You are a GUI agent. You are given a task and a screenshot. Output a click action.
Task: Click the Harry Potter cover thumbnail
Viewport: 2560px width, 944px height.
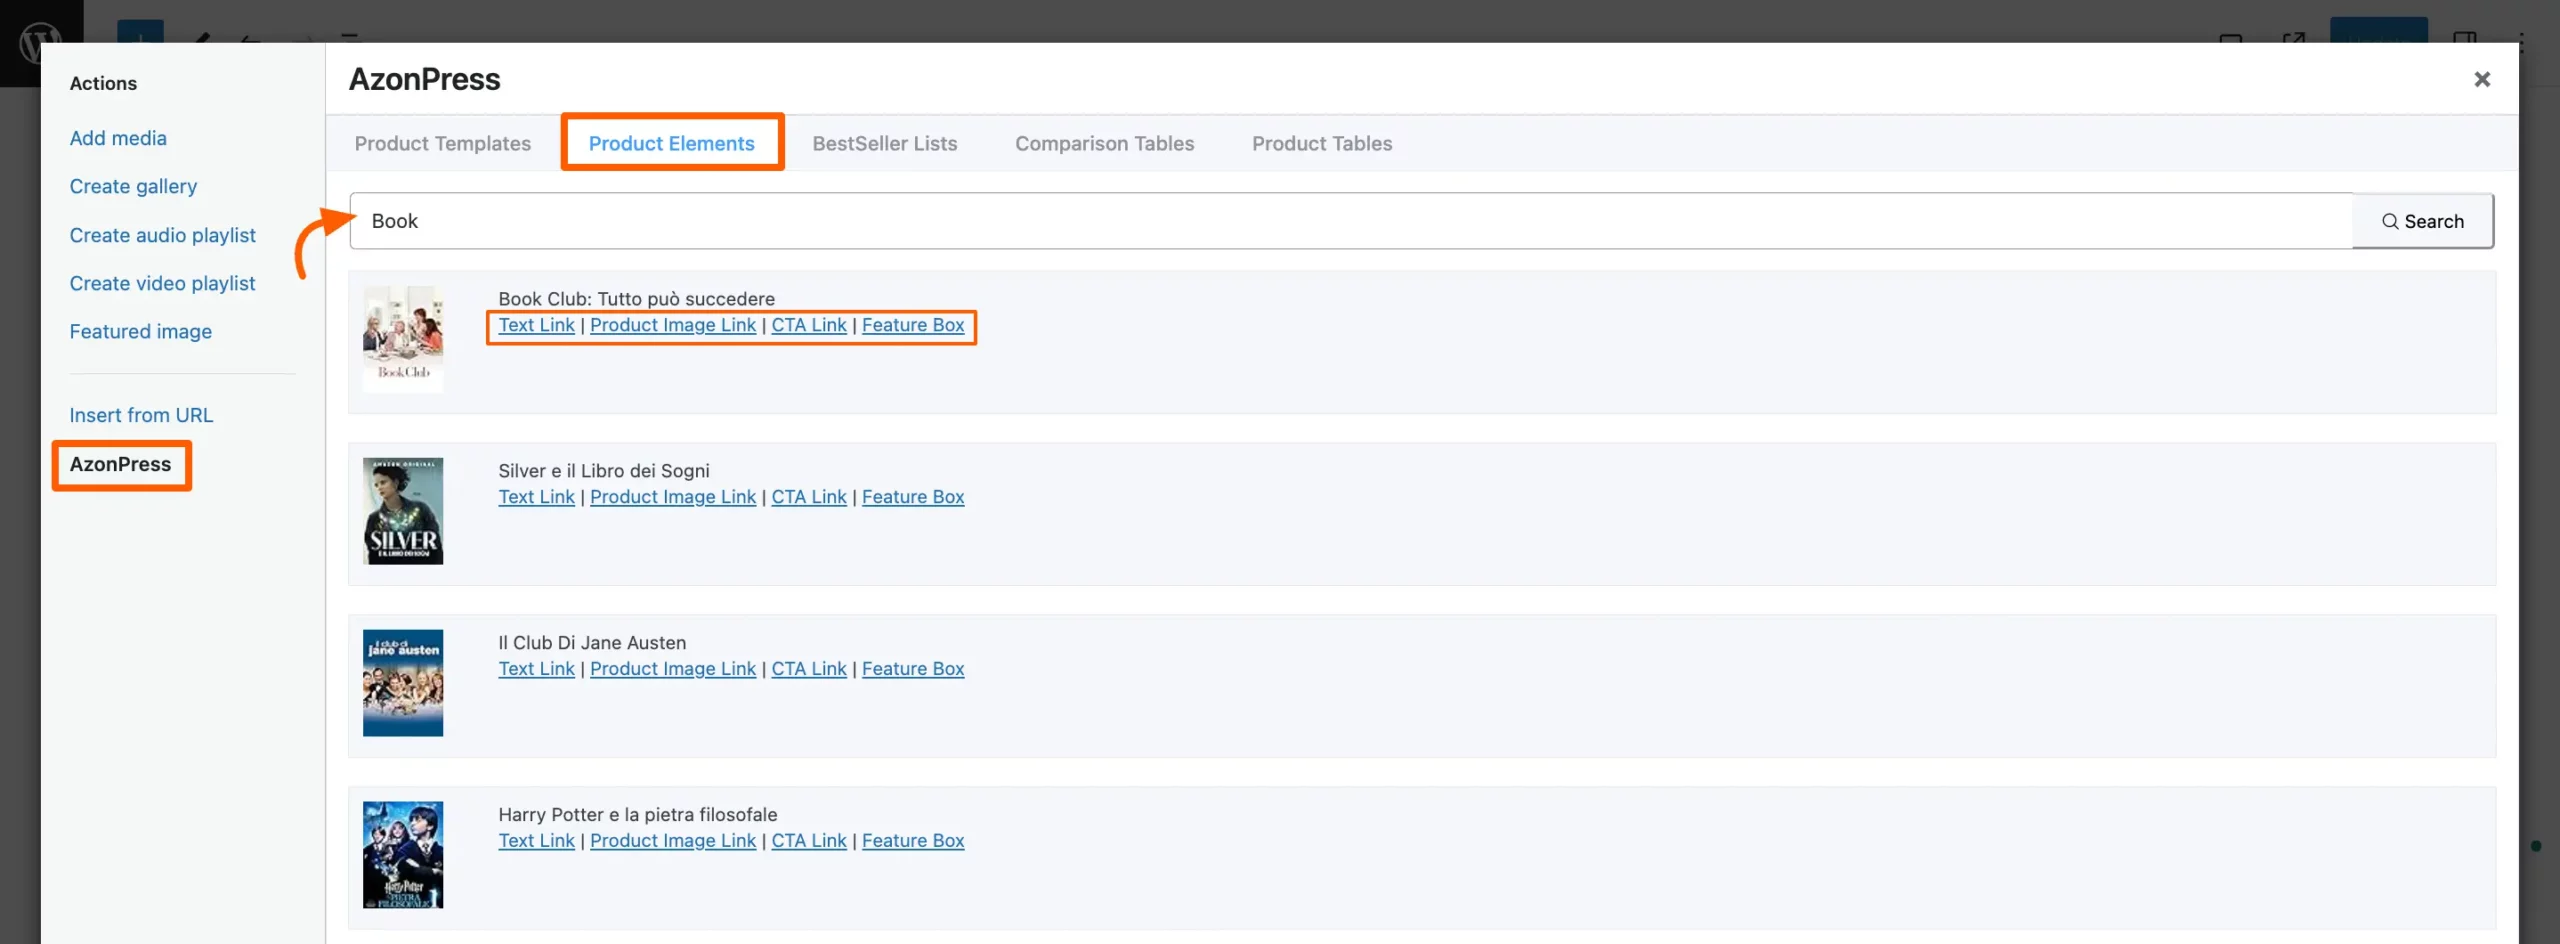(x=403, y=854)
